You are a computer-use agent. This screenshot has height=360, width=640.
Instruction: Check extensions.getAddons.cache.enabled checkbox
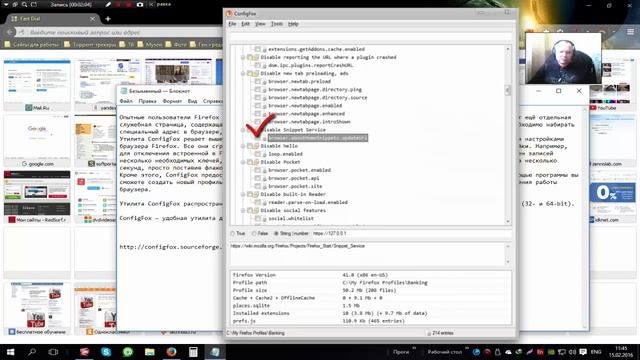258,49
